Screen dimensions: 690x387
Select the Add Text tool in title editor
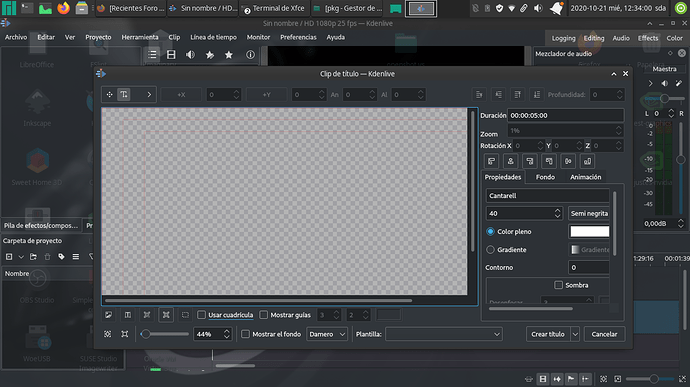(x=124, y=95)
